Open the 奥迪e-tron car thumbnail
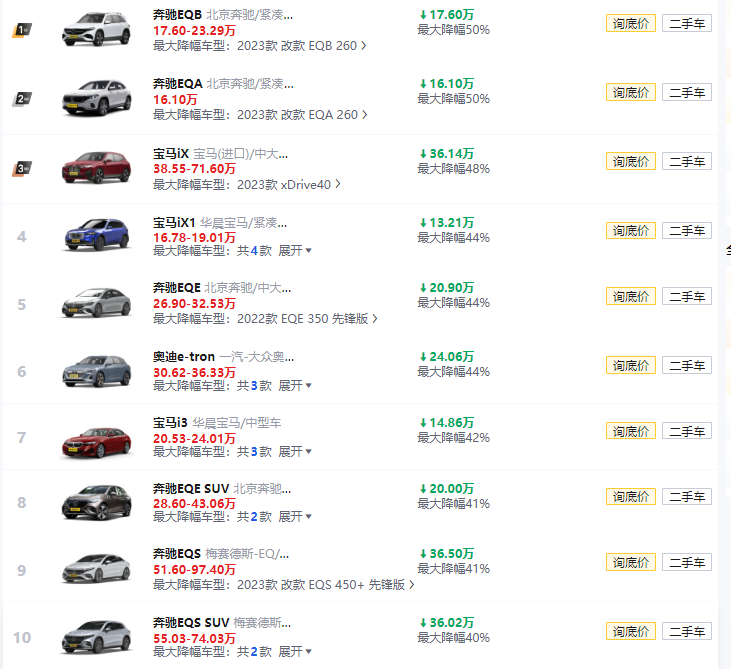731x669 pixels. [97, 371]
